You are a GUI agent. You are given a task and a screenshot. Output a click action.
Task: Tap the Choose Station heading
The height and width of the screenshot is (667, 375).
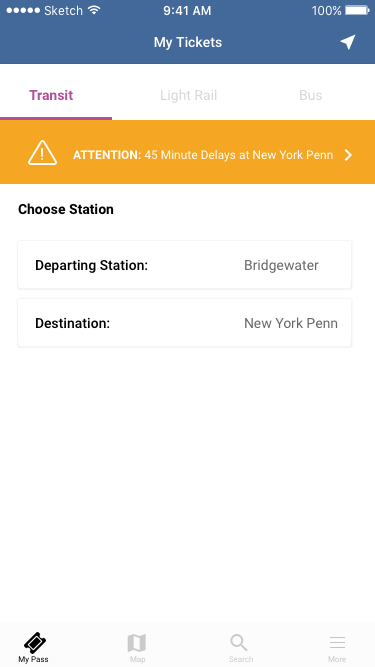(x=66, y=209)
